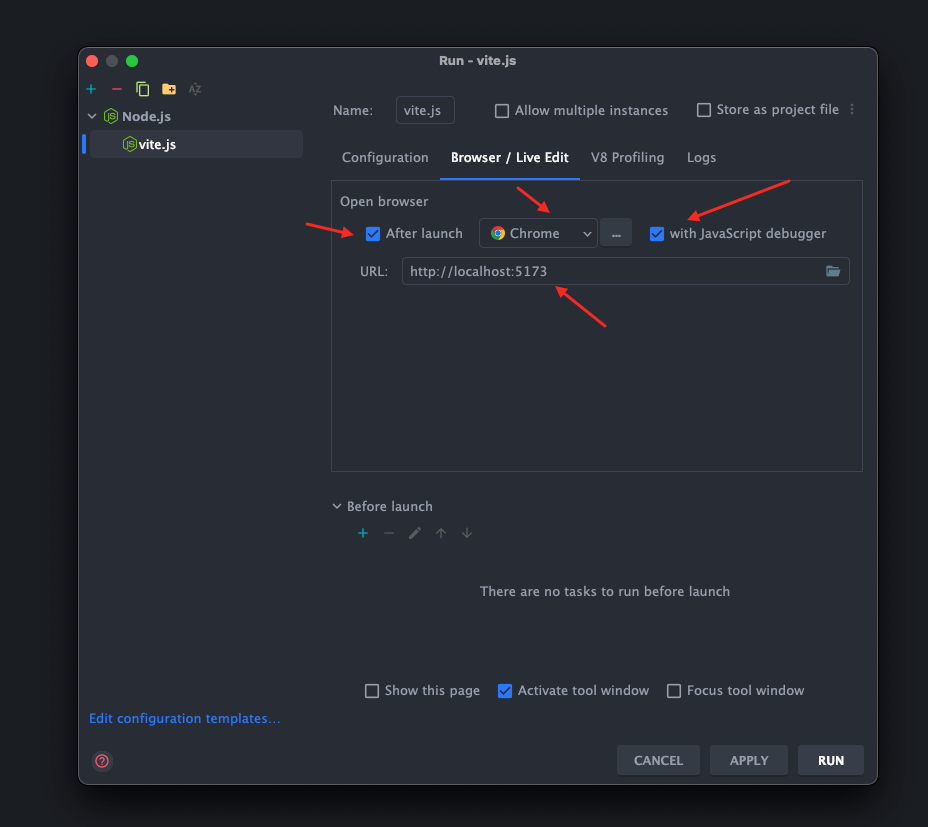The height and width of the screenshot is (827, 928).
Task: Click the Copy Configuration icon
Action: [x=142, y=89]
